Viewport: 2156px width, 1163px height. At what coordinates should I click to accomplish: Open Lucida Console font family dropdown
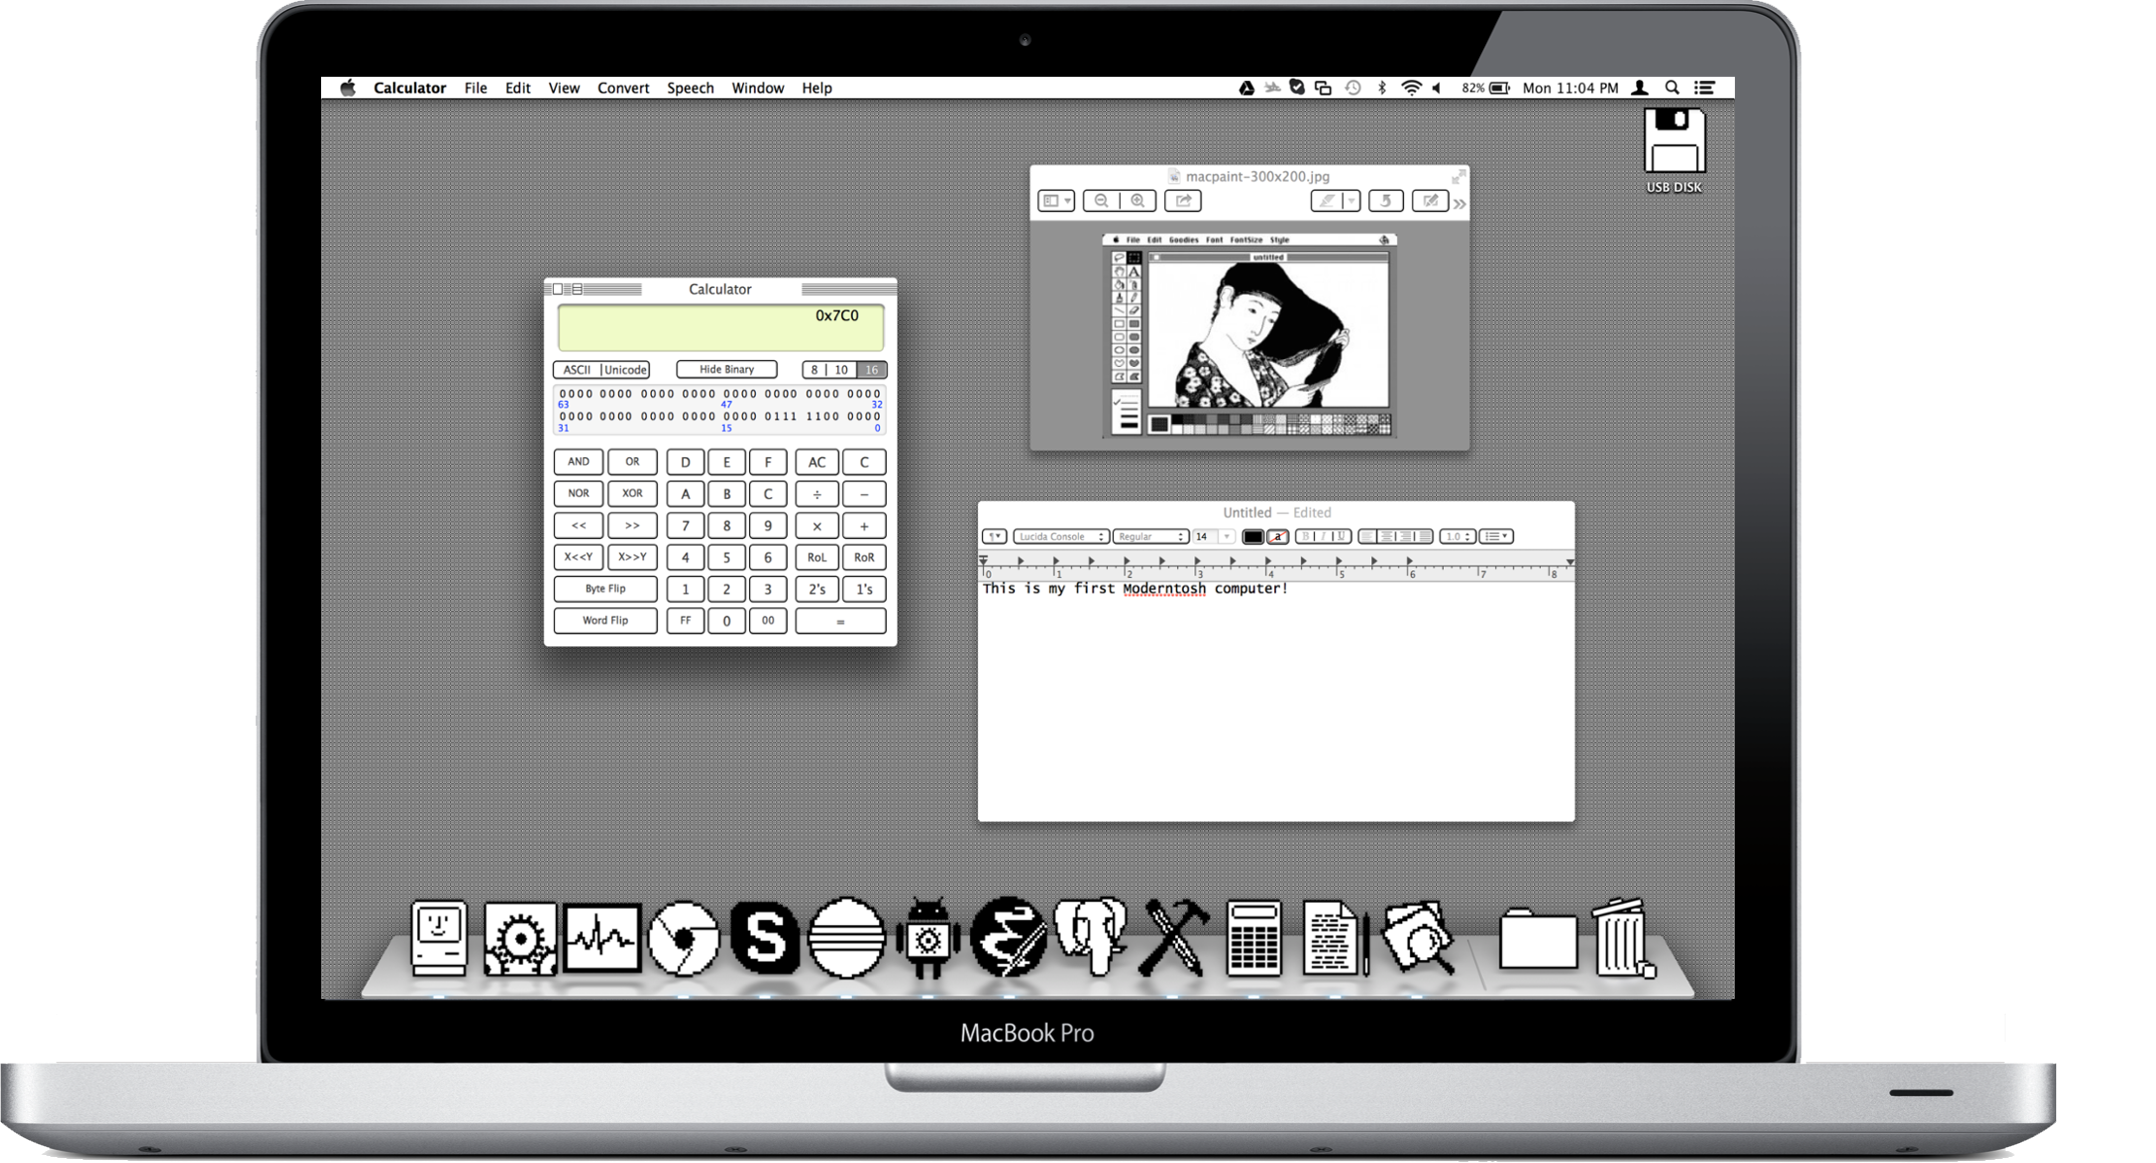click(x=1060, y=537)
